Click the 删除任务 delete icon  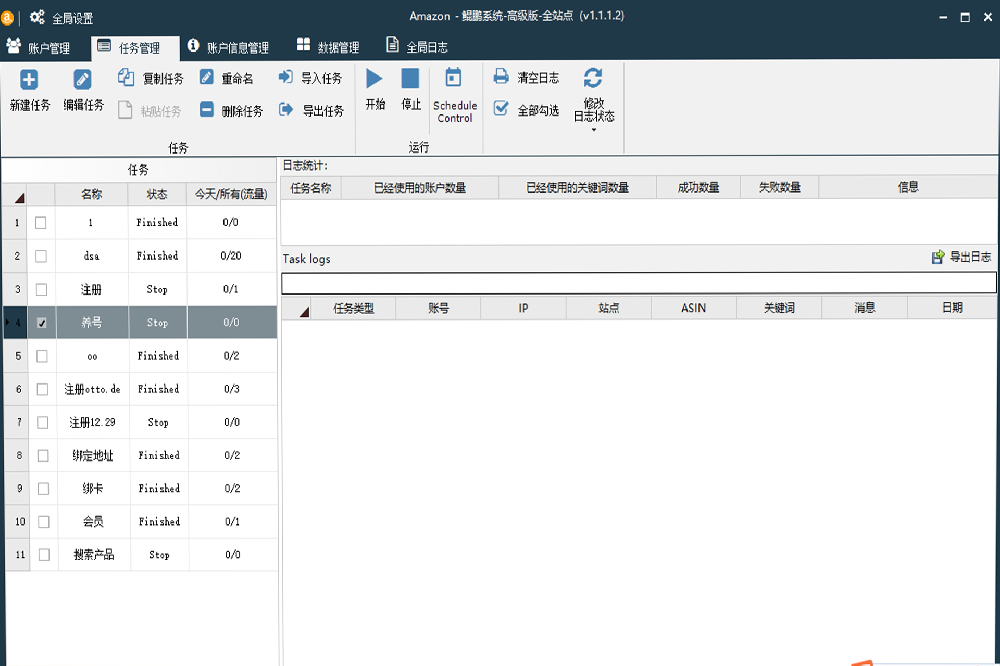click(207, 110)
